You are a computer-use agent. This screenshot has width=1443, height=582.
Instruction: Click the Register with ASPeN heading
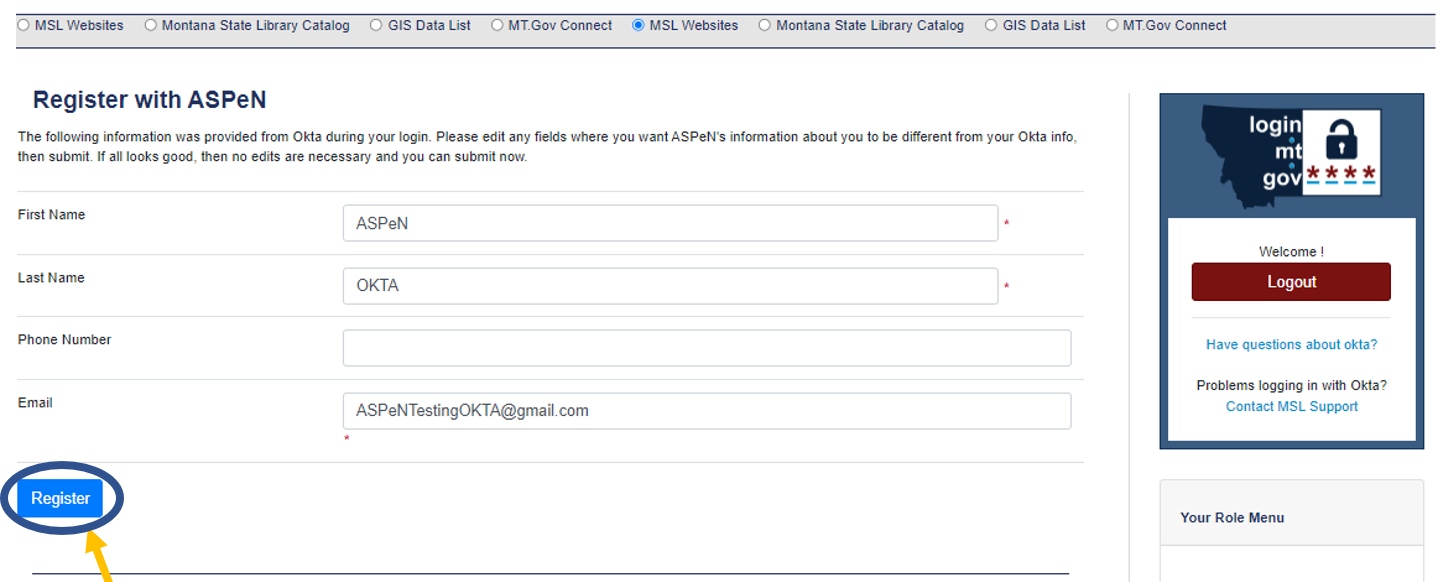[148, 99]
